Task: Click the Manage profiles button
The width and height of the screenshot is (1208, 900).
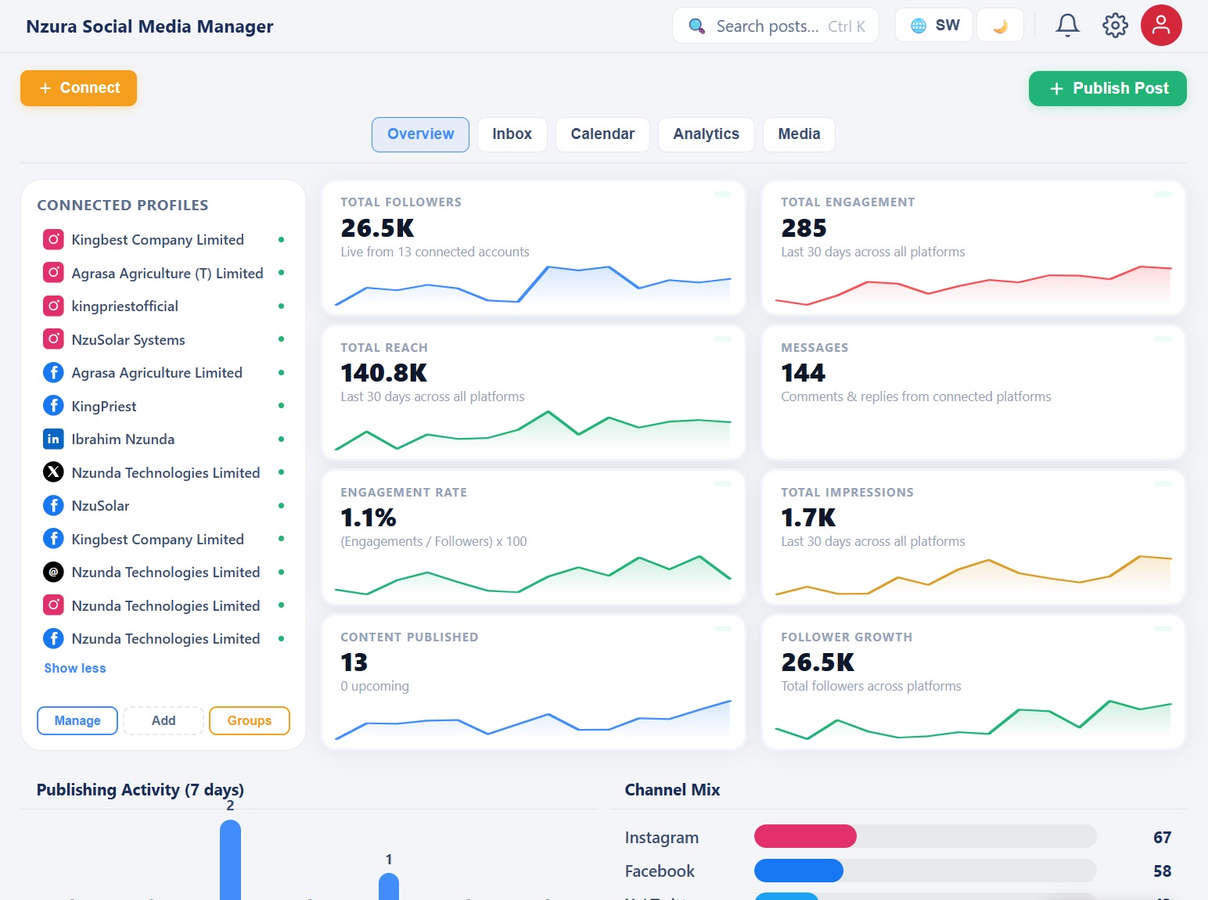Action: (77, 720)
